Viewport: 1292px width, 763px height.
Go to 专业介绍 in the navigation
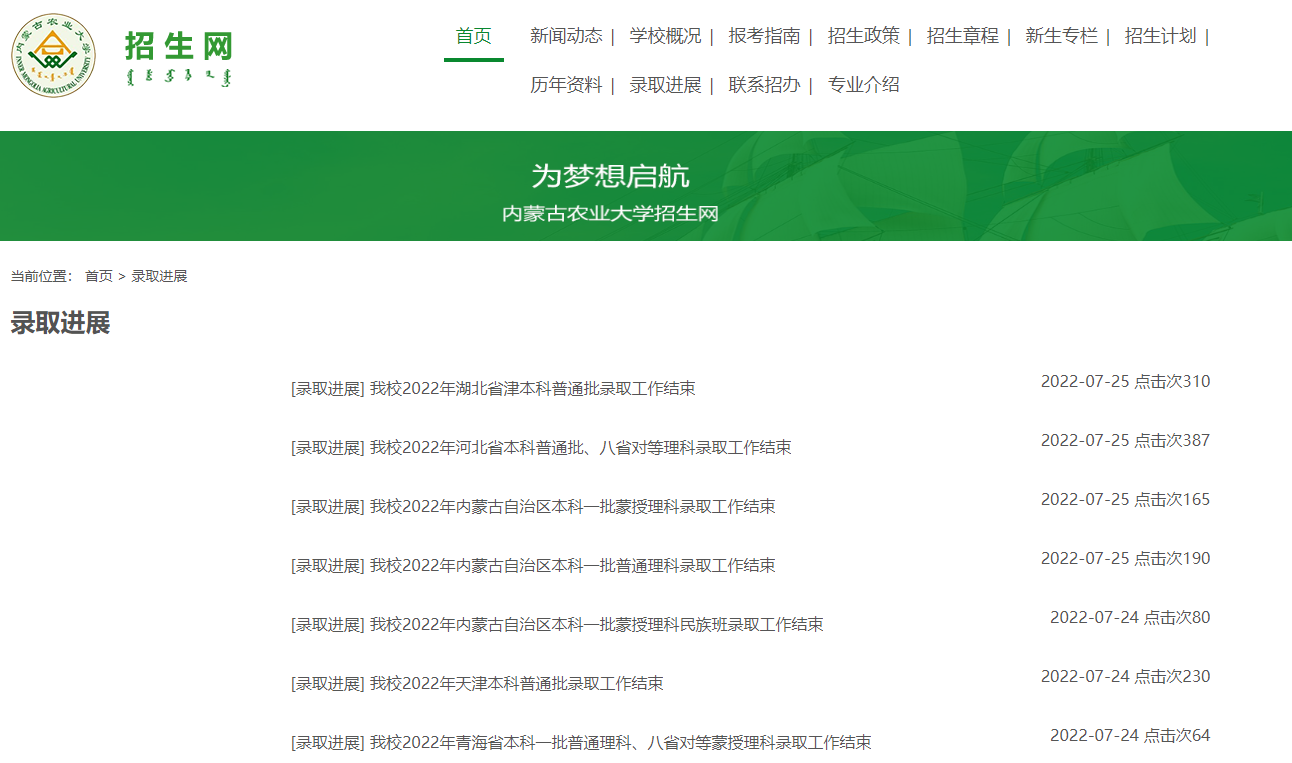pos(863,85)
